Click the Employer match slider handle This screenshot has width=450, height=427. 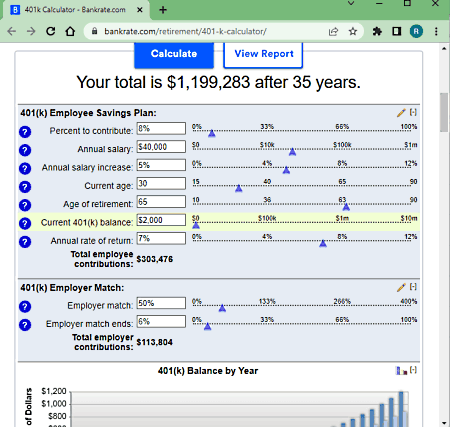(x=222, y=308)
